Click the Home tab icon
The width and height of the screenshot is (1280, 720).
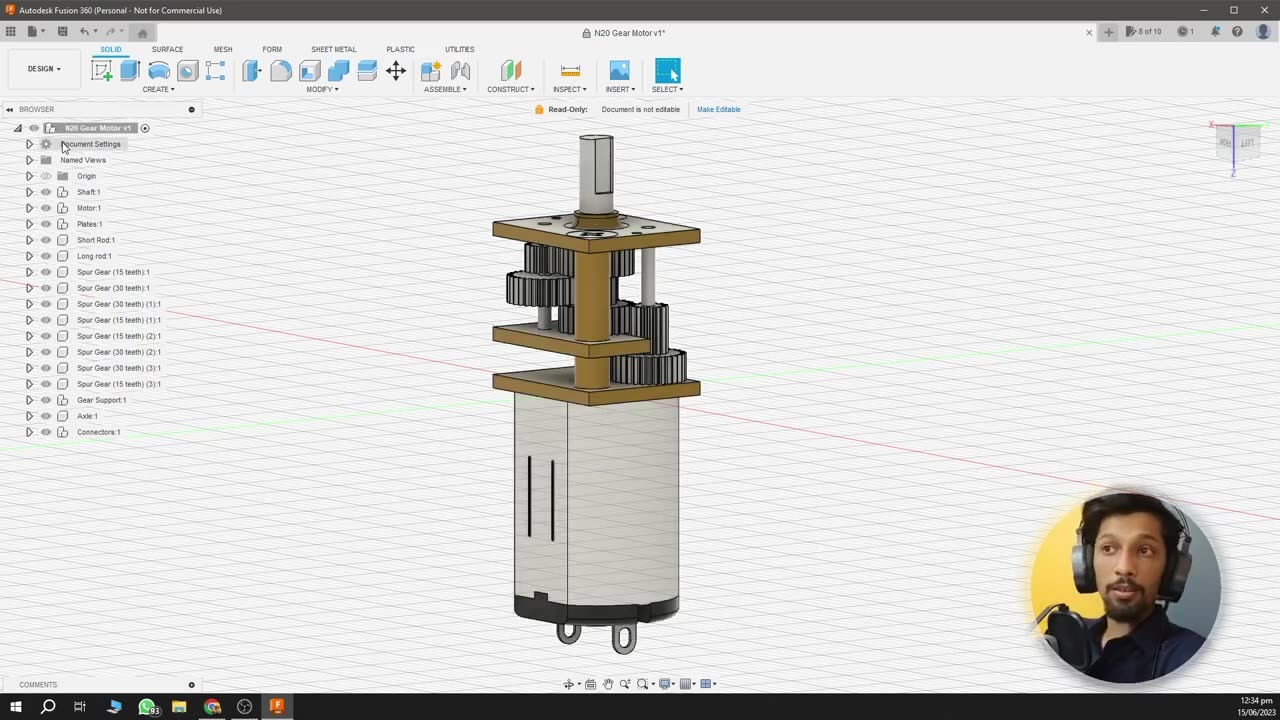coord(142,33)
